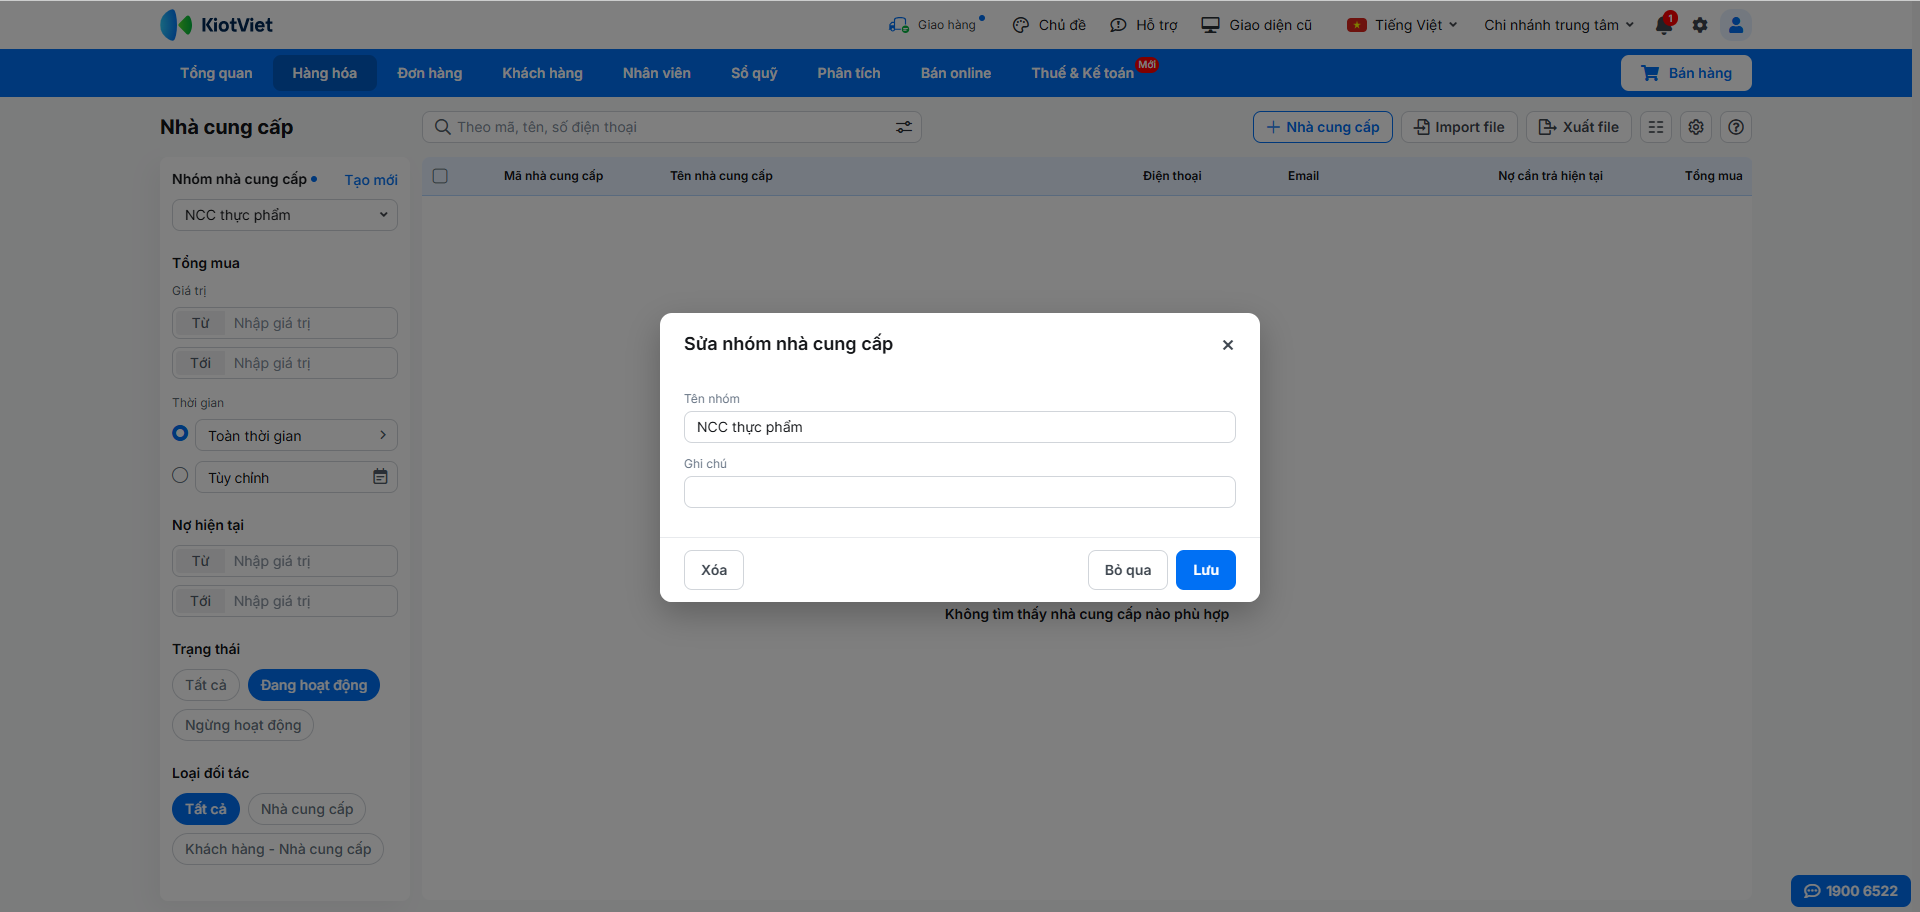Open the Tiếng Việt language dropdown

tap(1403, 25)
